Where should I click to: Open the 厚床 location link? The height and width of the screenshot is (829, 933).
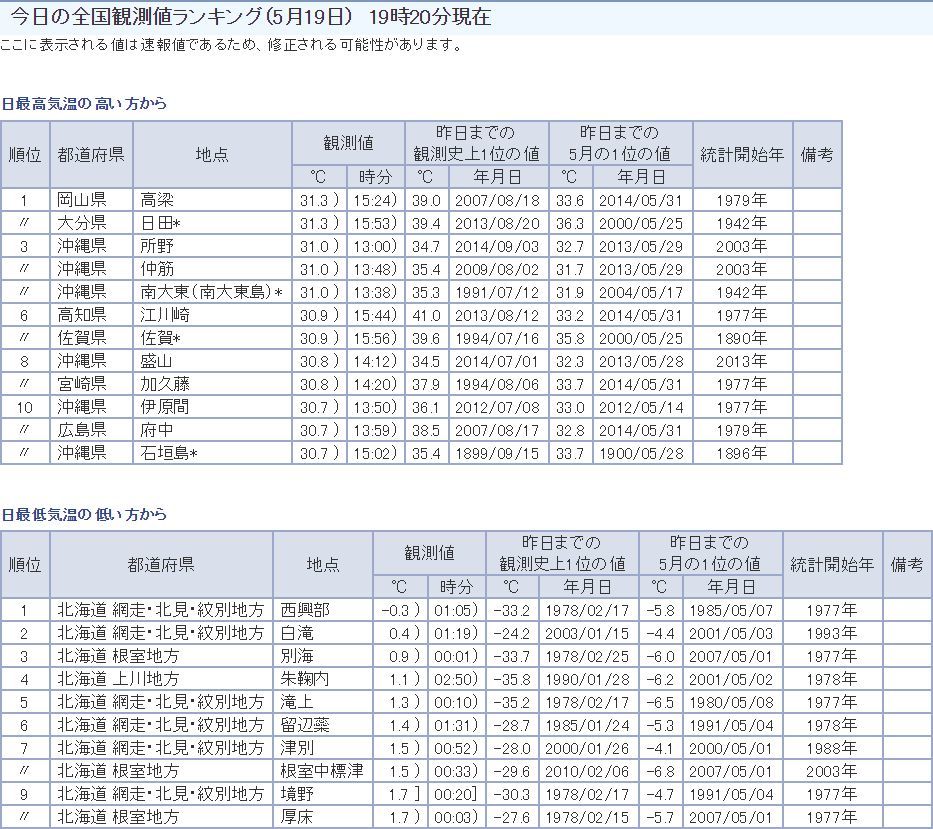(296, 817)
